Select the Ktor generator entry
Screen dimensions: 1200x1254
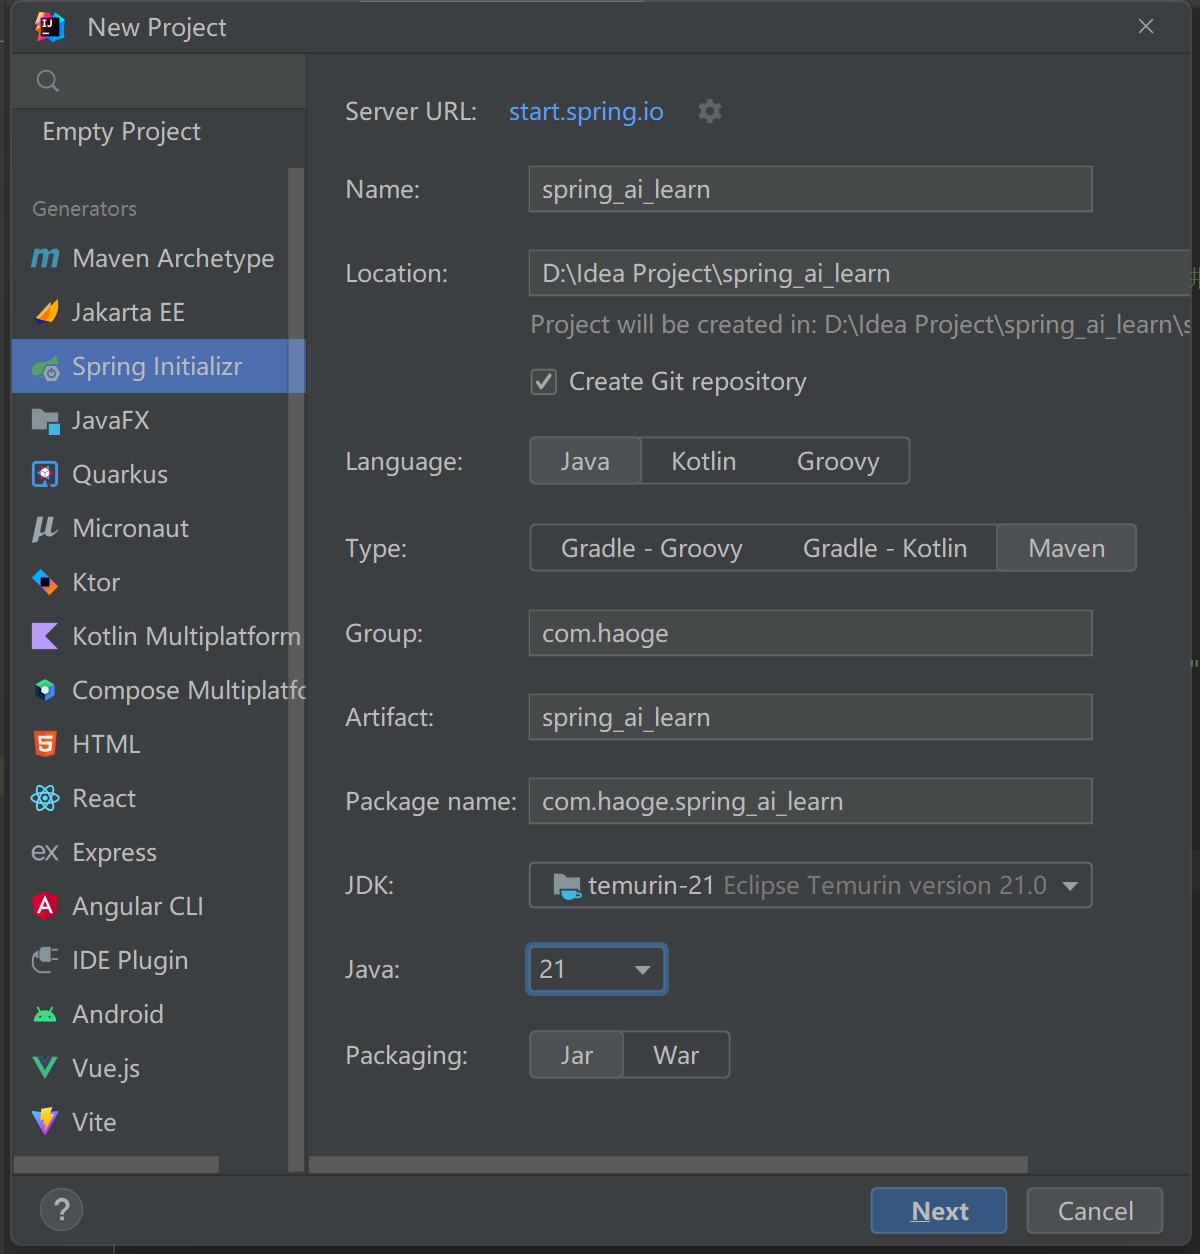tap(150, 582)
